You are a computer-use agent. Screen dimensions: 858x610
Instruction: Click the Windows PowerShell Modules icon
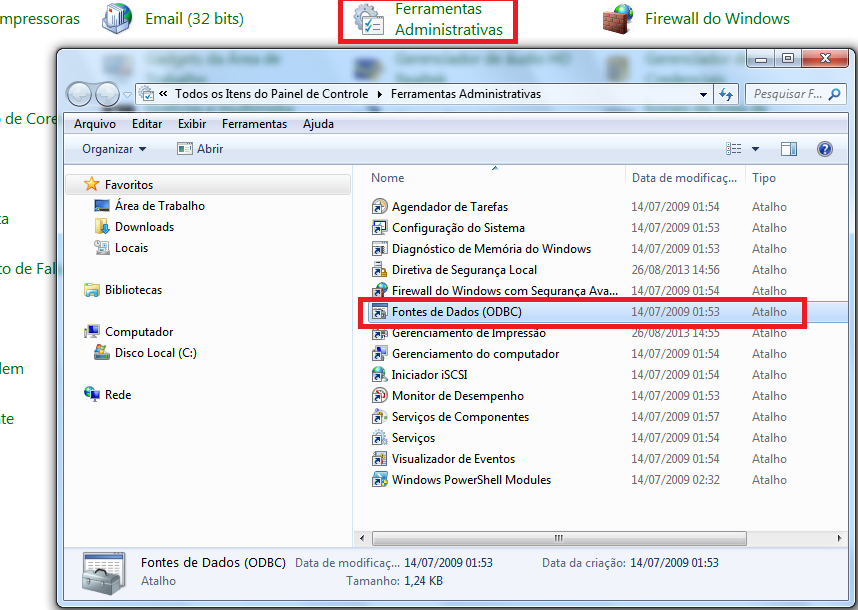(379, 480)
